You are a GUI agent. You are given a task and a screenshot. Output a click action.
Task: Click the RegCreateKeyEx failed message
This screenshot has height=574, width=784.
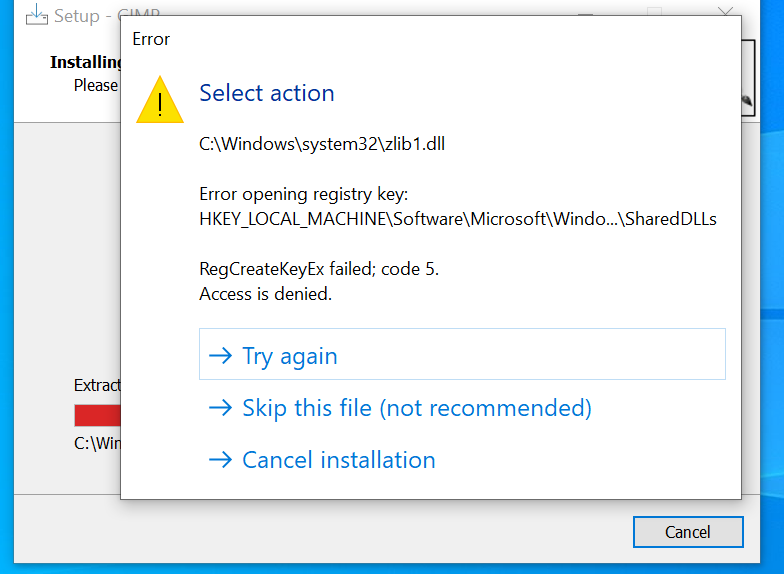(319, 269)
